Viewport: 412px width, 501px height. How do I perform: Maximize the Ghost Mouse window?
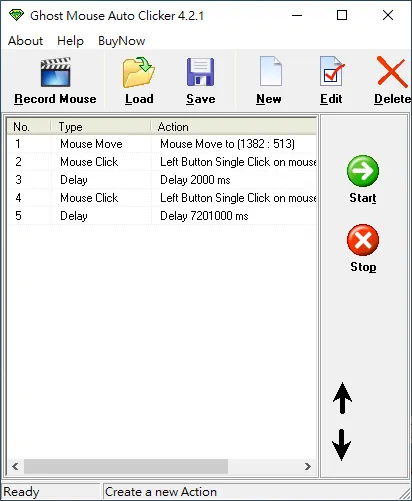(342, 15)
